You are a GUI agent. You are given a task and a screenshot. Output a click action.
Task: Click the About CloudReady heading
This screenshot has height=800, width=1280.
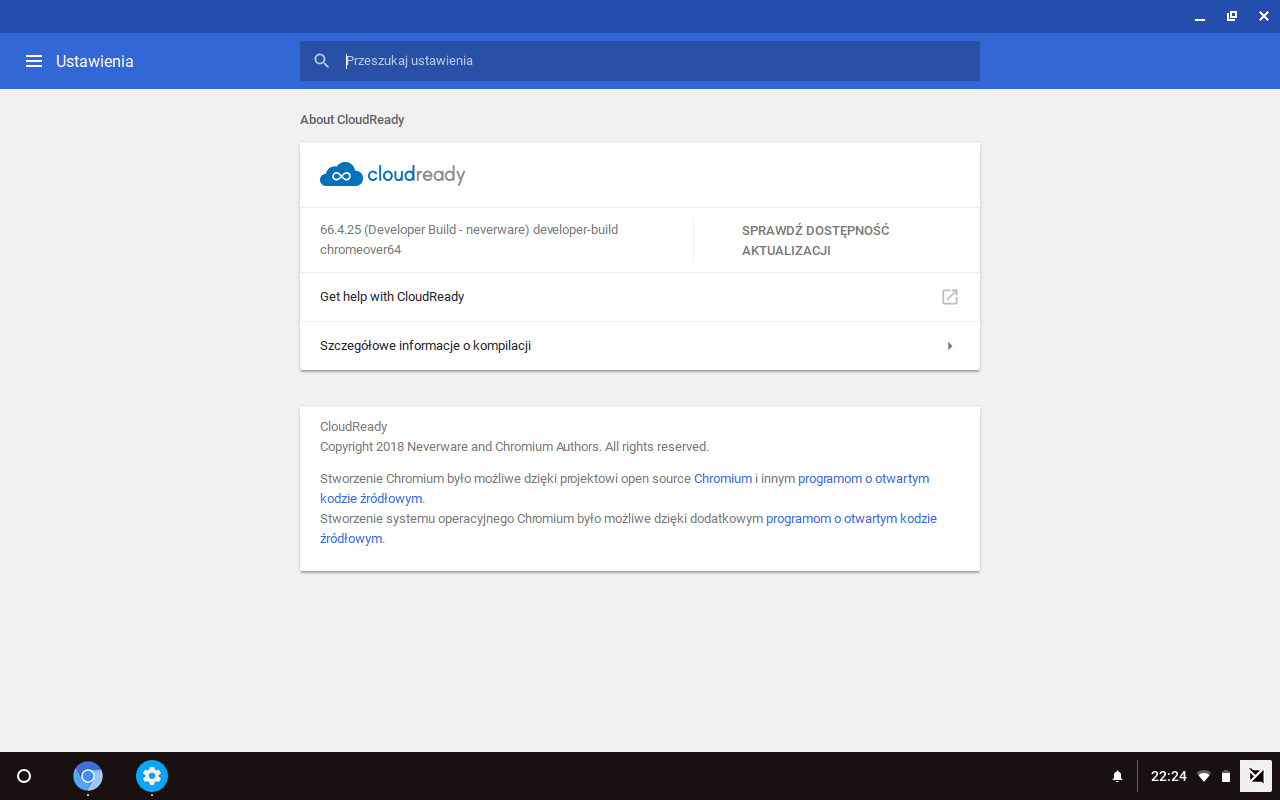(352, 120)
